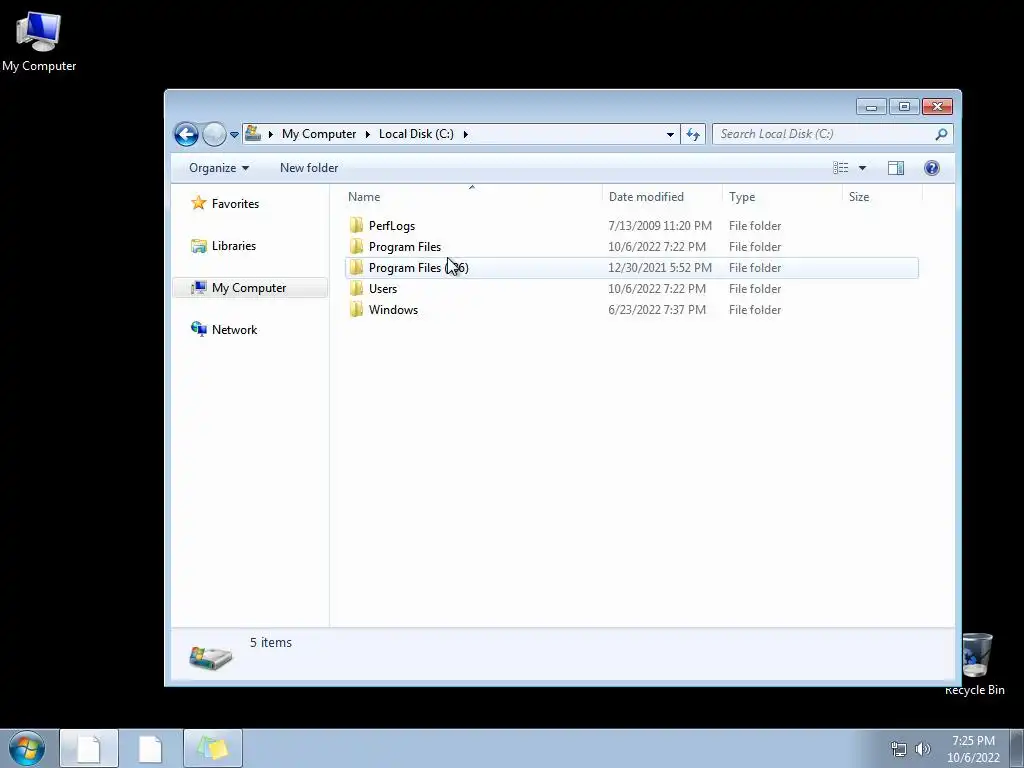Screen dimensions: 1024x768
Task: Click the Network globe icon
Action: pos(199,329)
